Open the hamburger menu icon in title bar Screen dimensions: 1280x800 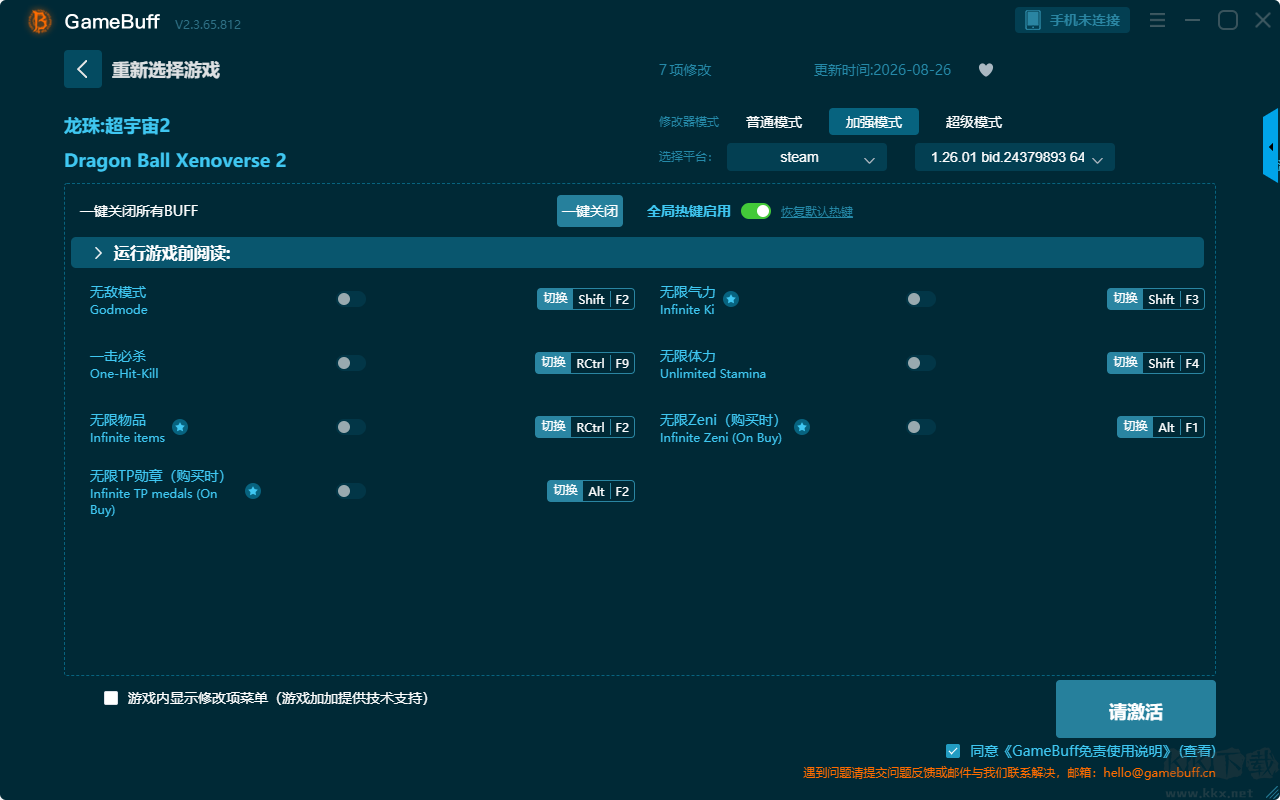click(1157, 20)
